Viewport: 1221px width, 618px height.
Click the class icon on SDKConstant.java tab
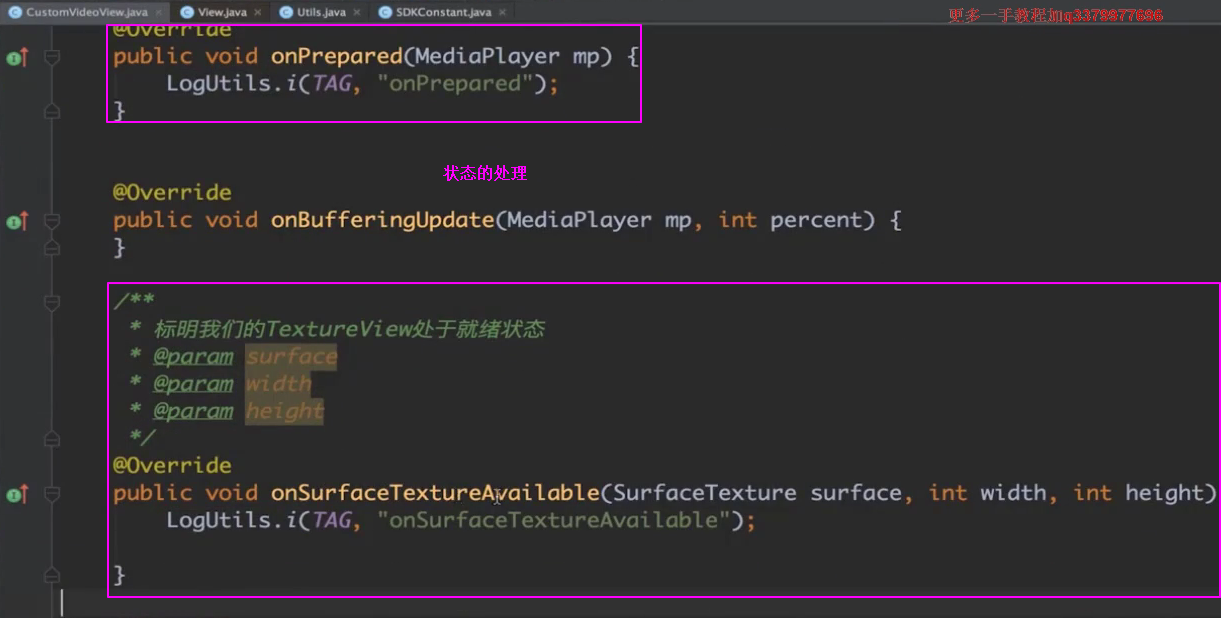(x=385, y=12)
